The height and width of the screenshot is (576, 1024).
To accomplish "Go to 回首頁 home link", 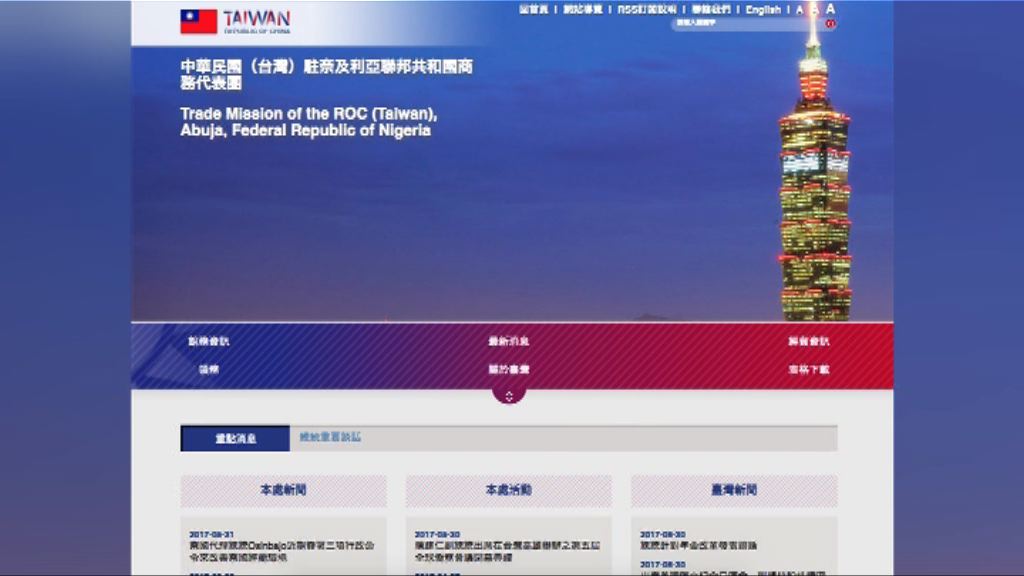I will point(533,10).
